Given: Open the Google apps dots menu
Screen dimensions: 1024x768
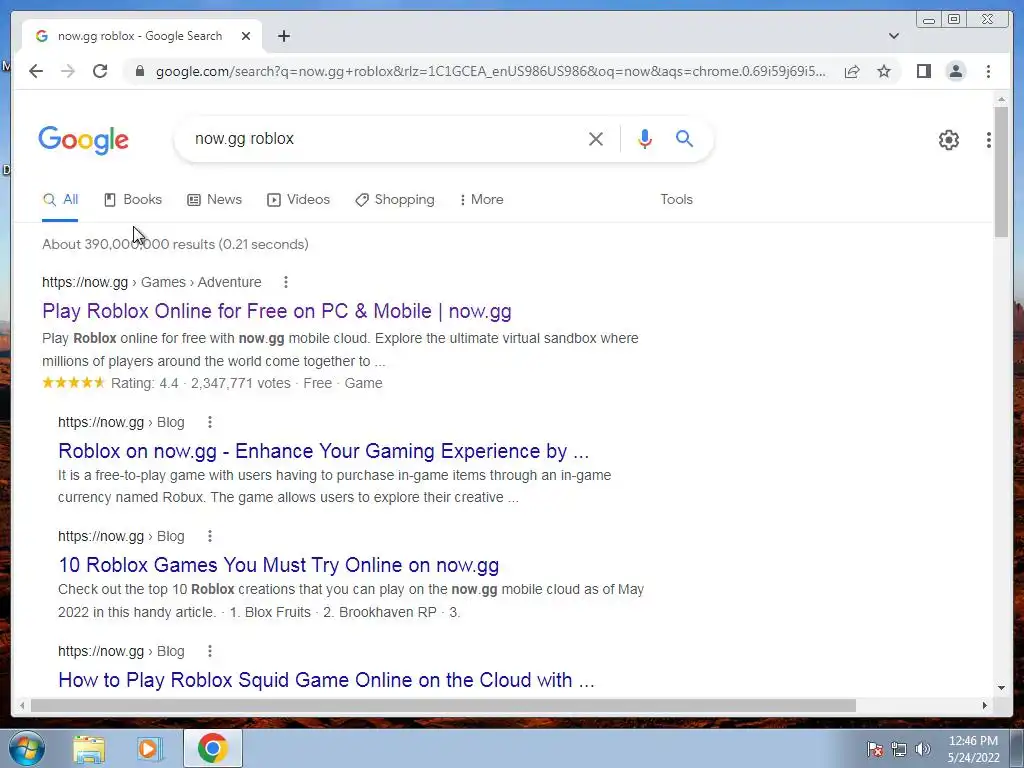Looking at the screenshot, I should point(989,140).
